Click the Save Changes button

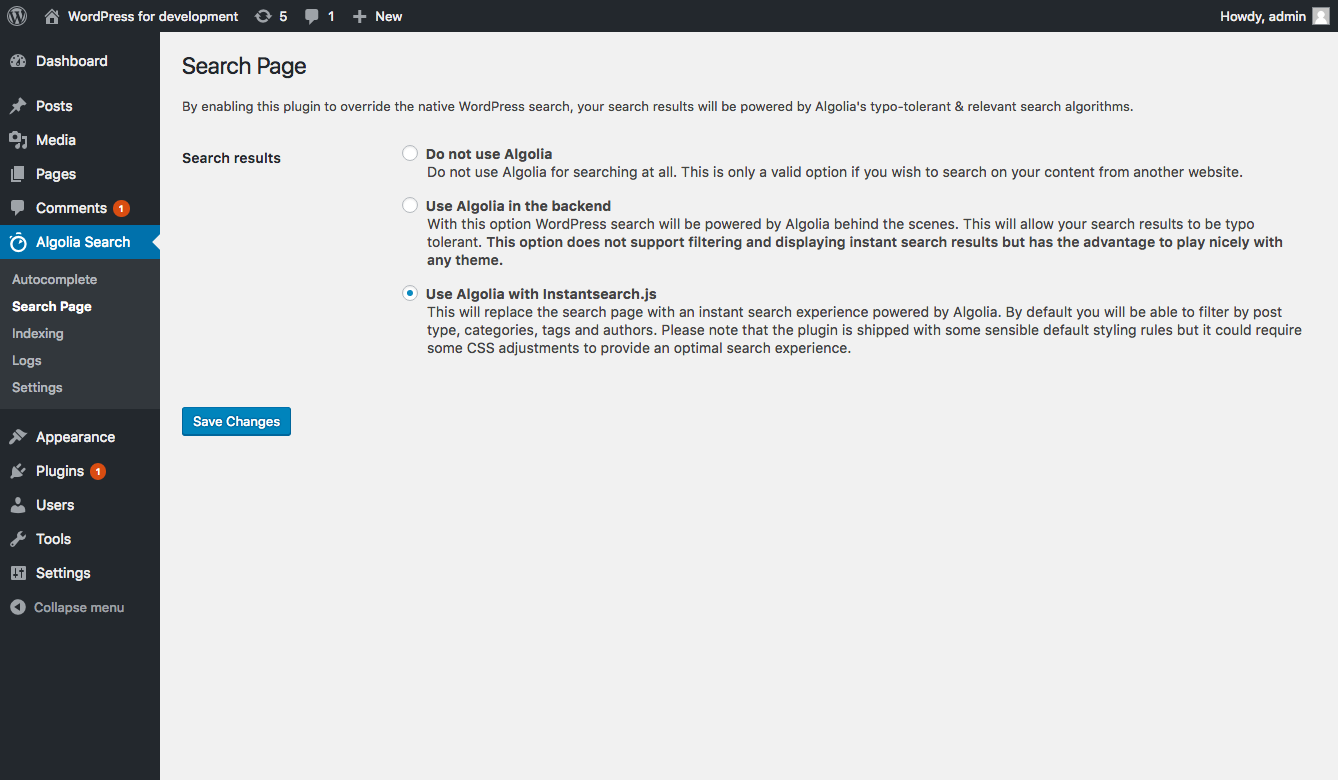pyautogui.click(x=236, y=421)
